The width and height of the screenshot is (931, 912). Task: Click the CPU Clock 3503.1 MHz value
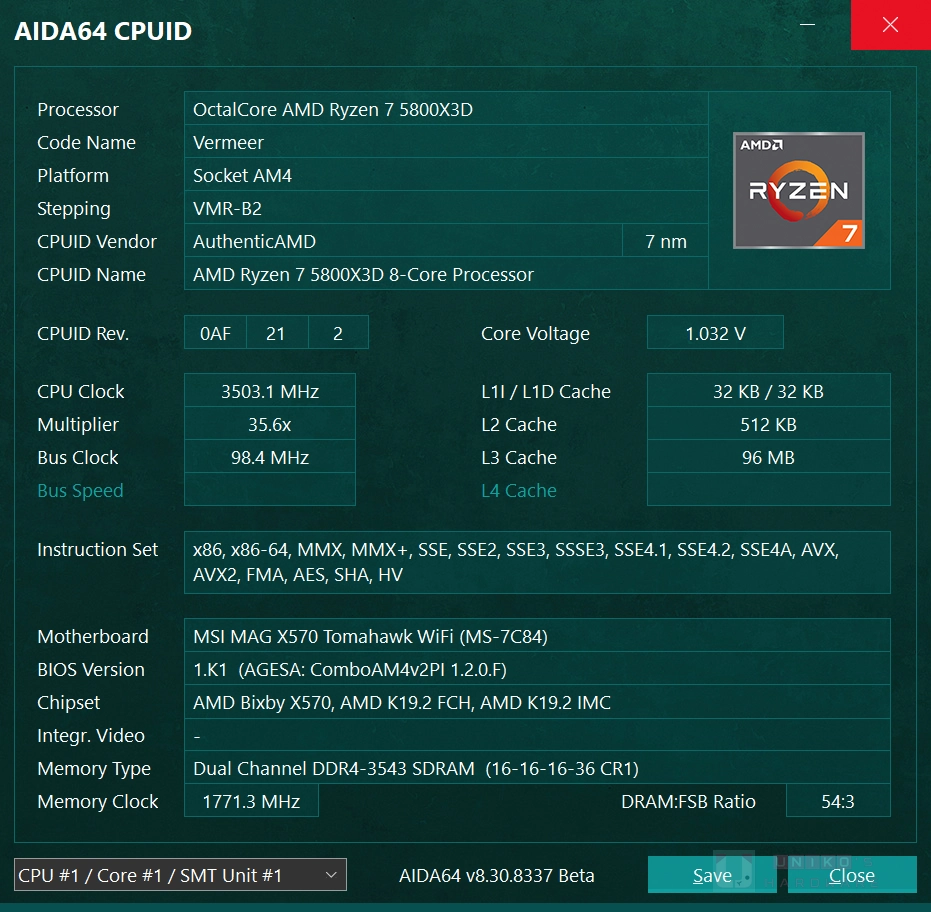pos(270,391)
